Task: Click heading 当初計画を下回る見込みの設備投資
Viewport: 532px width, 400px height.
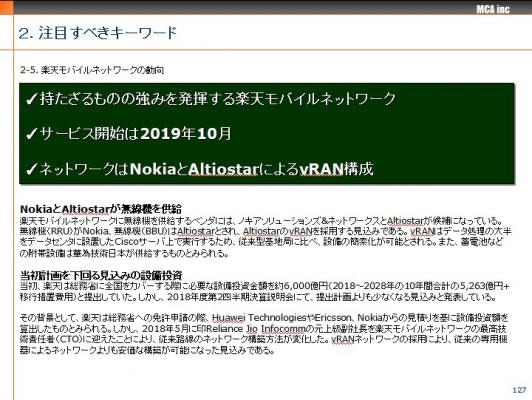Action: coord(101,275)
